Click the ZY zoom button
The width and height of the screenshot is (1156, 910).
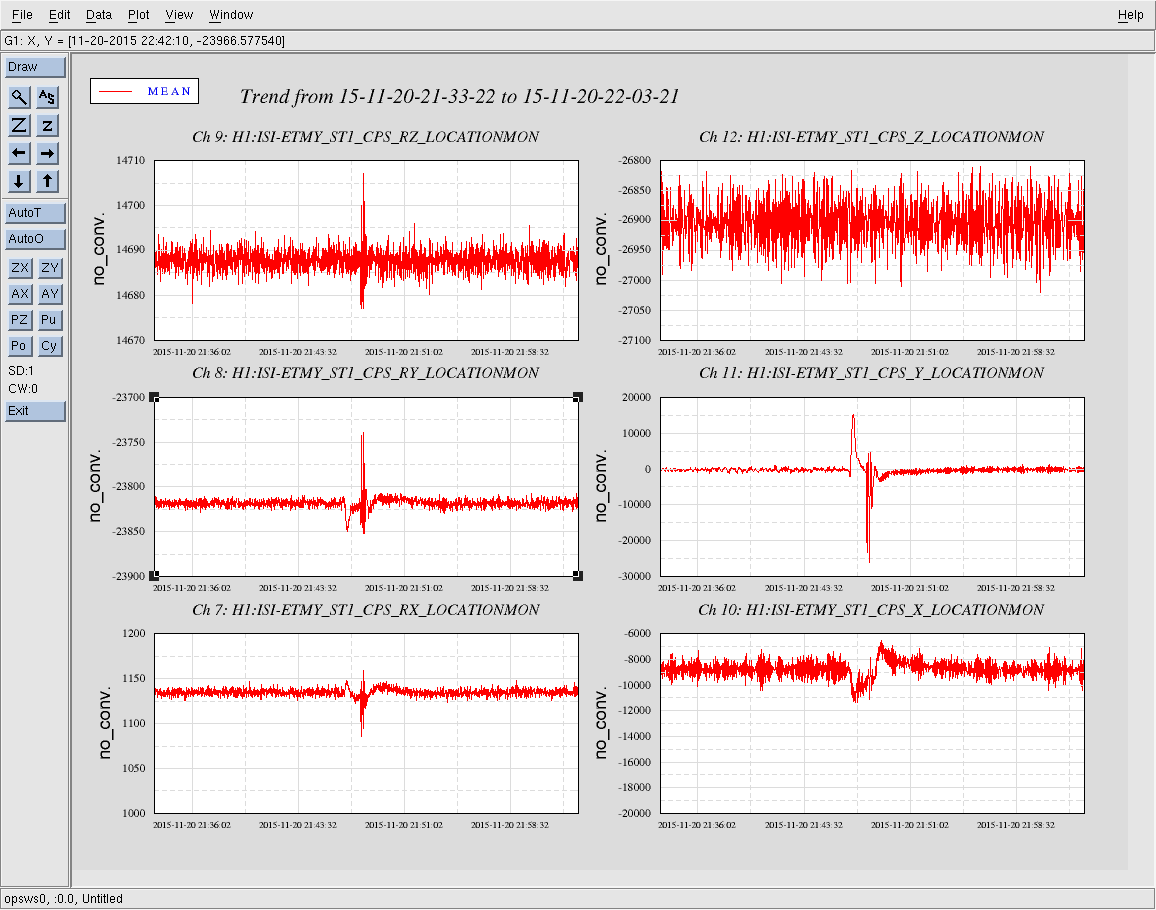[50, 268]
